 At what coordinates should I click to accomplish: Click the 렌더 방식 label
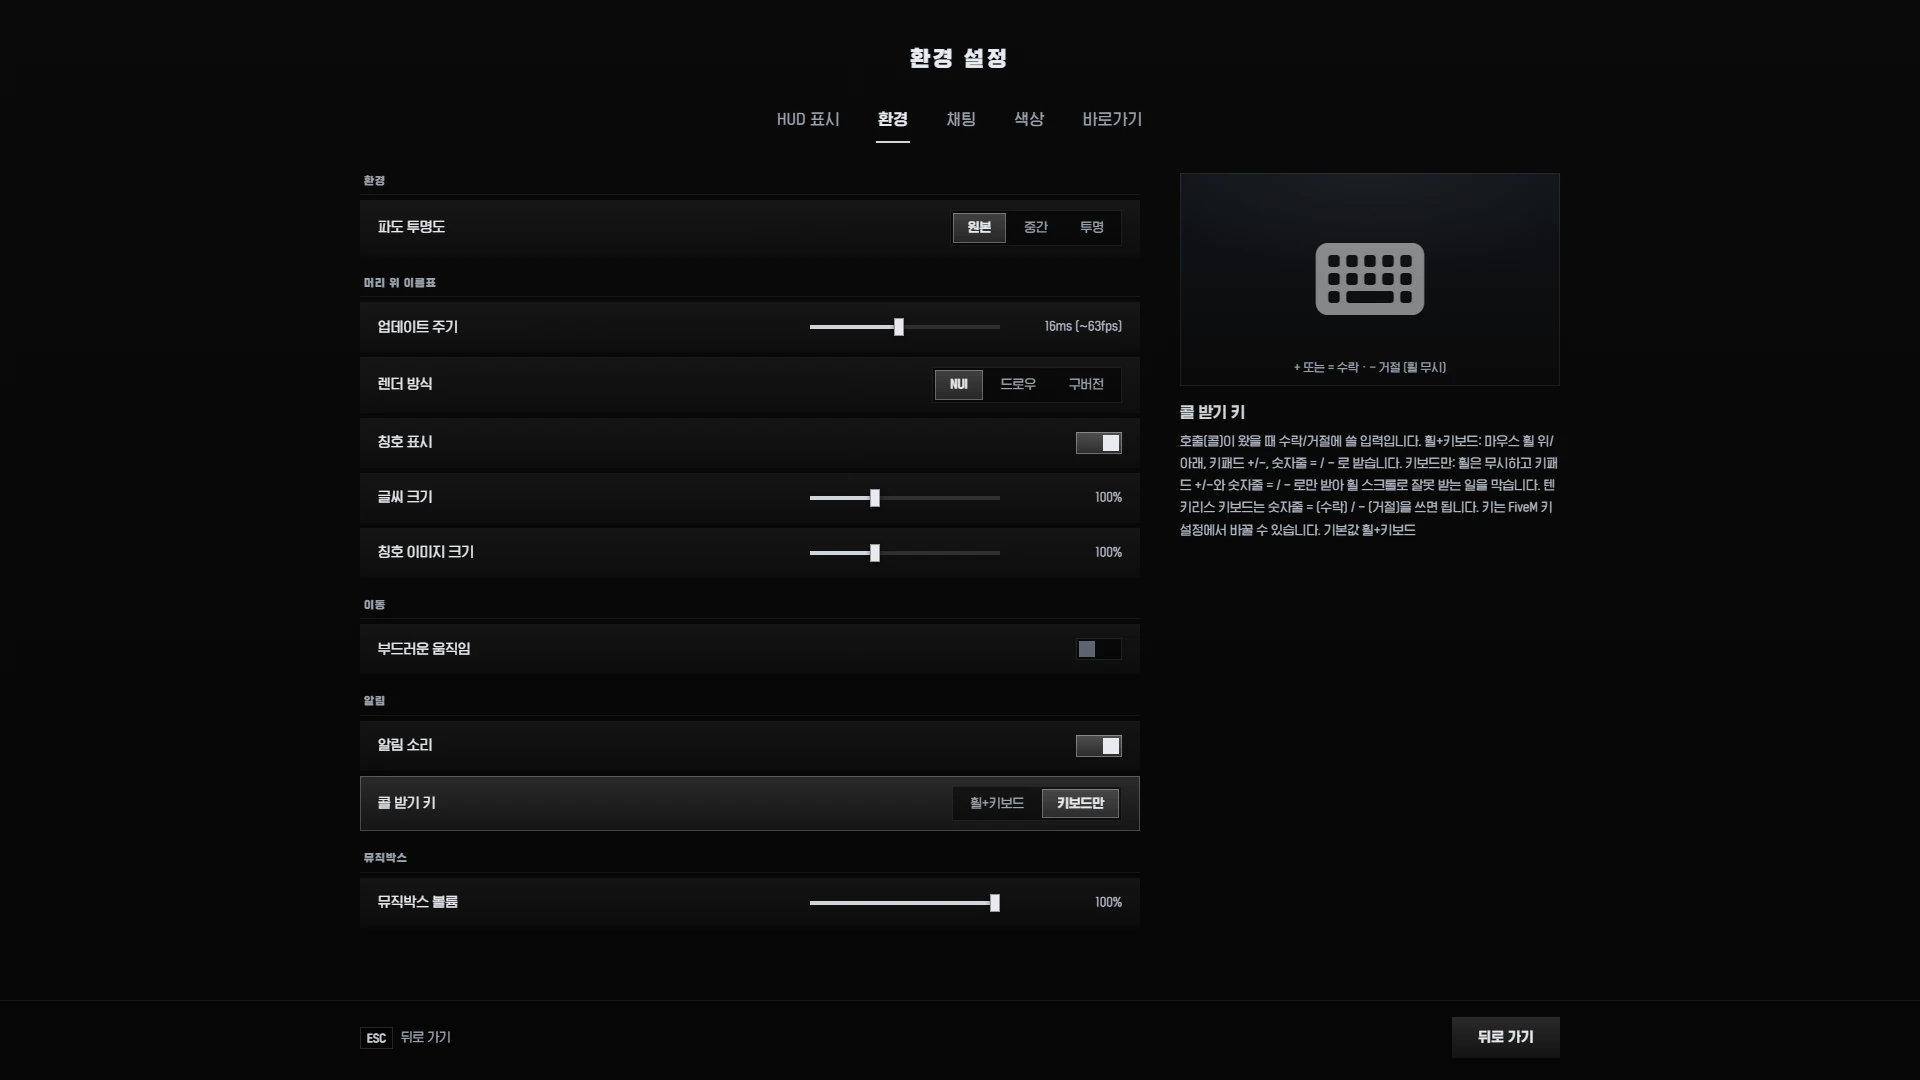(405, 384)
